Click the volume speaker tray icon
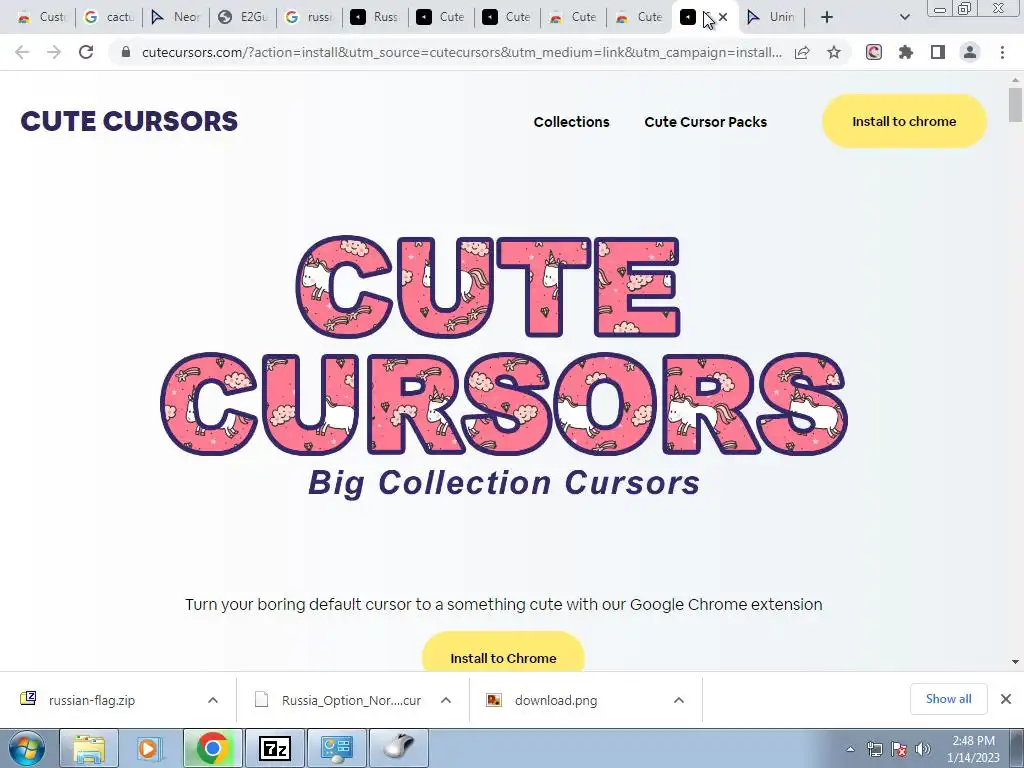The width and height of the screenshot is (1024, 768). tap(923, 749)
